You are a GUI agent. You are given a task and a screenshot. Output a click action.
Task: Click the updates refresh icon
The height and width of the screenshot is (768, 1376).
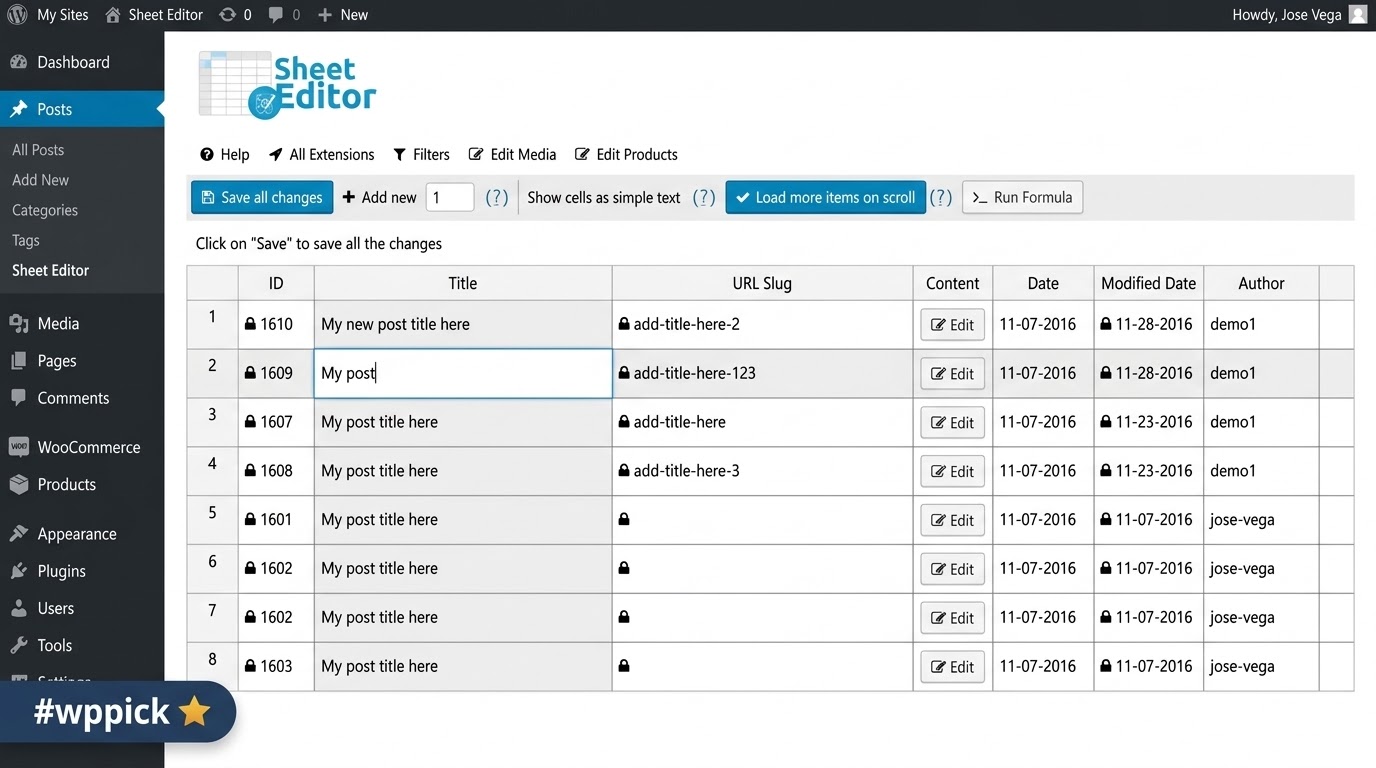point(228,15)
